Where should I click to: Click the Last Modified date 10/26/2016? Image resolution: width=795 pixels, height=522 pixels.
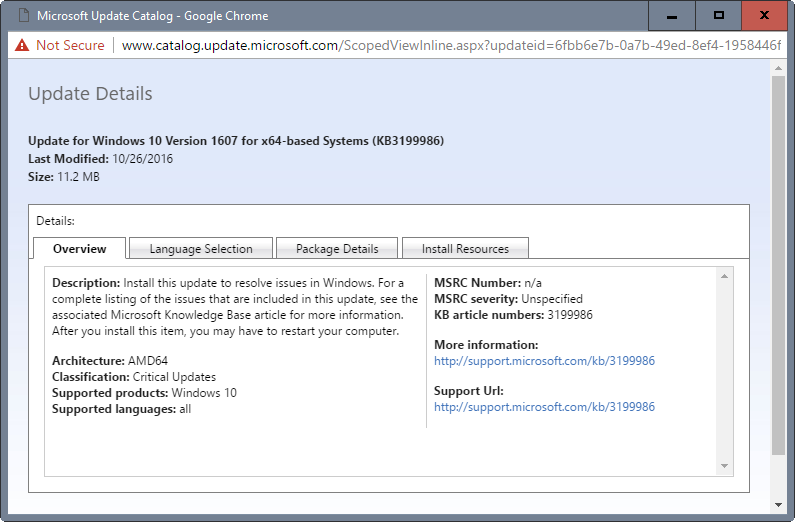142,159
